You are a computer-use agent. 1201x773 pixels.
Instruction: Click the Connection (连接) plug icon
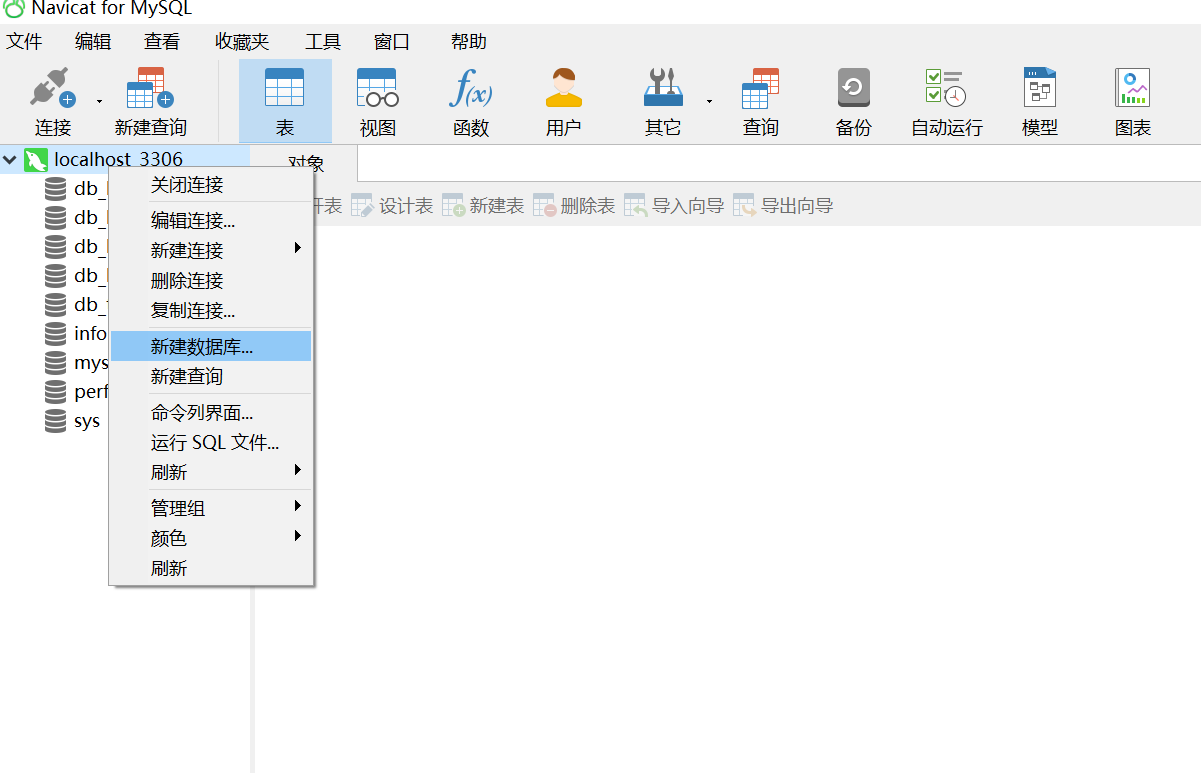click(x=53, y=88)
